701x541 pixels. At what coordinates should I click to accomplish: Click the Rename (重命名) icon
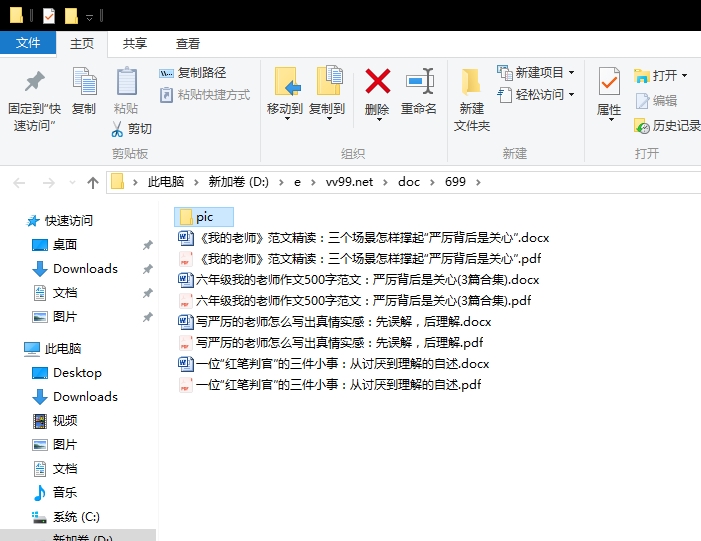point(420,81)
